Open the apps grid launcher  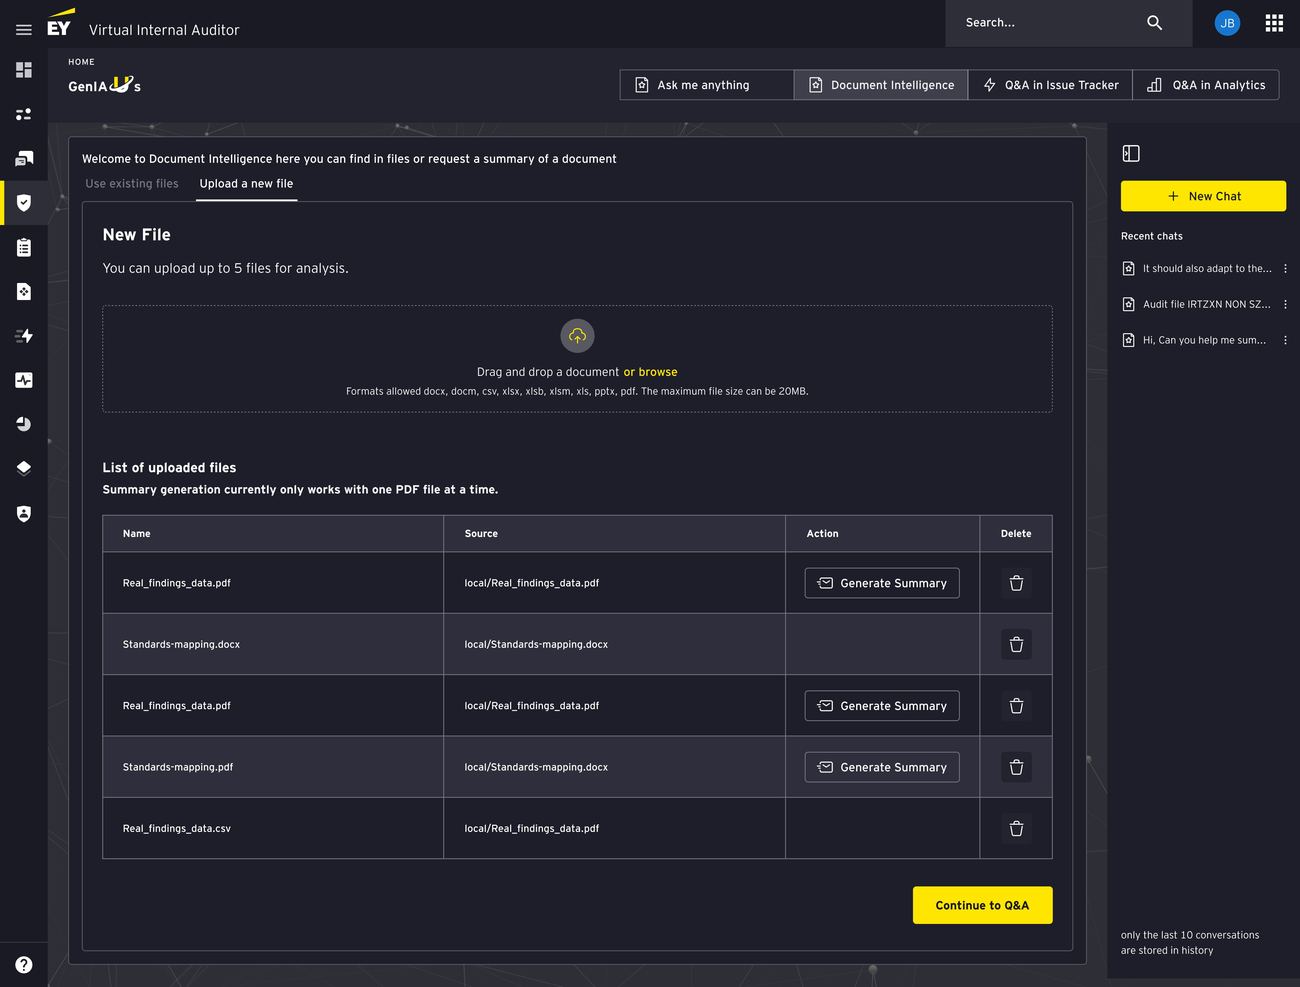pyautogui.click(x=1274, y=23)
